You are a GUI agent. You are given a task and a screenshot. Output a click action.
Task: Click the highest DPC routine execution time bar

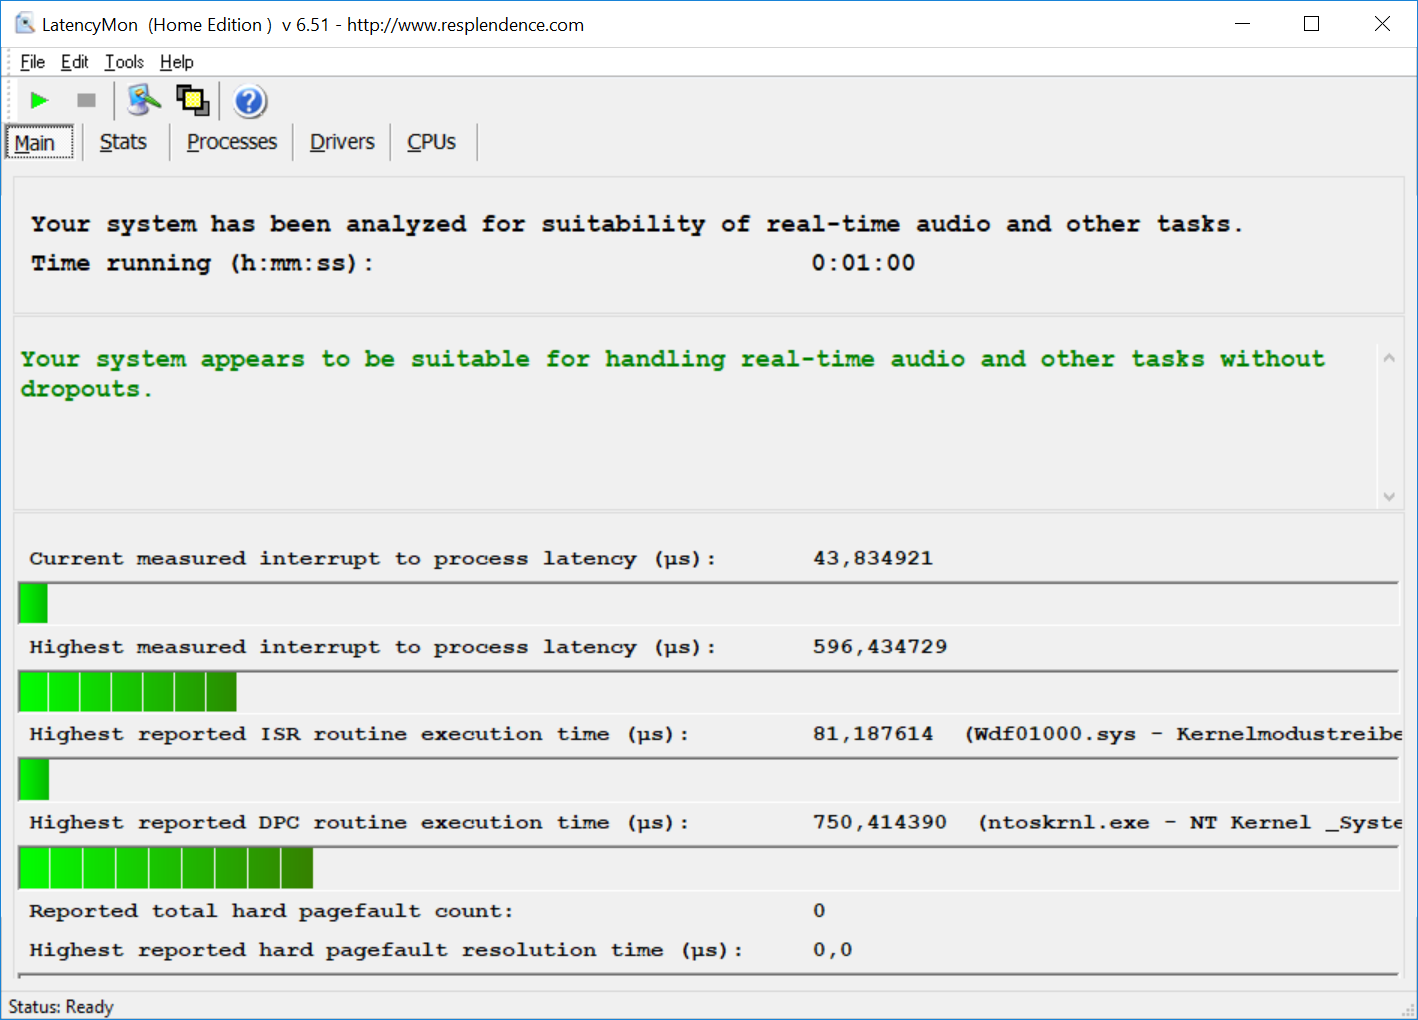166,868
